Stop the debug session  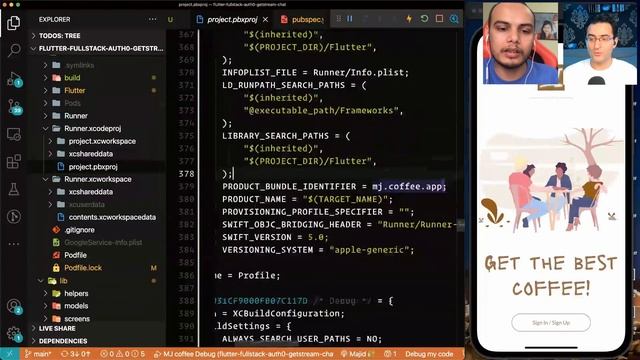coord(439,19)
